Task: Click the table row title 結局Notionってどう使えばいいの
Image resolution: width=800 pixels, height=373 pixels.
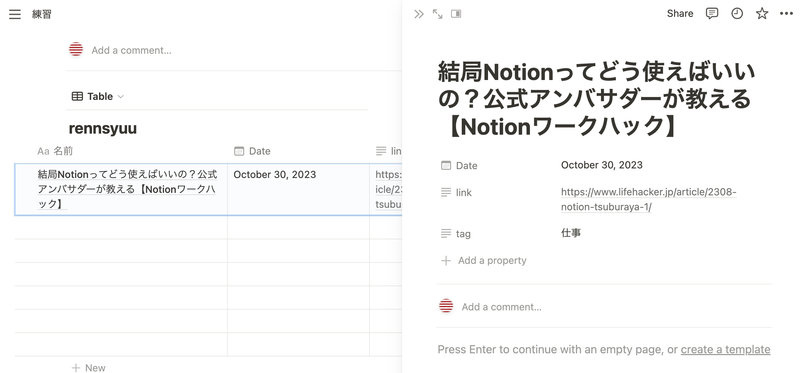Action: (x=128, y=189)
